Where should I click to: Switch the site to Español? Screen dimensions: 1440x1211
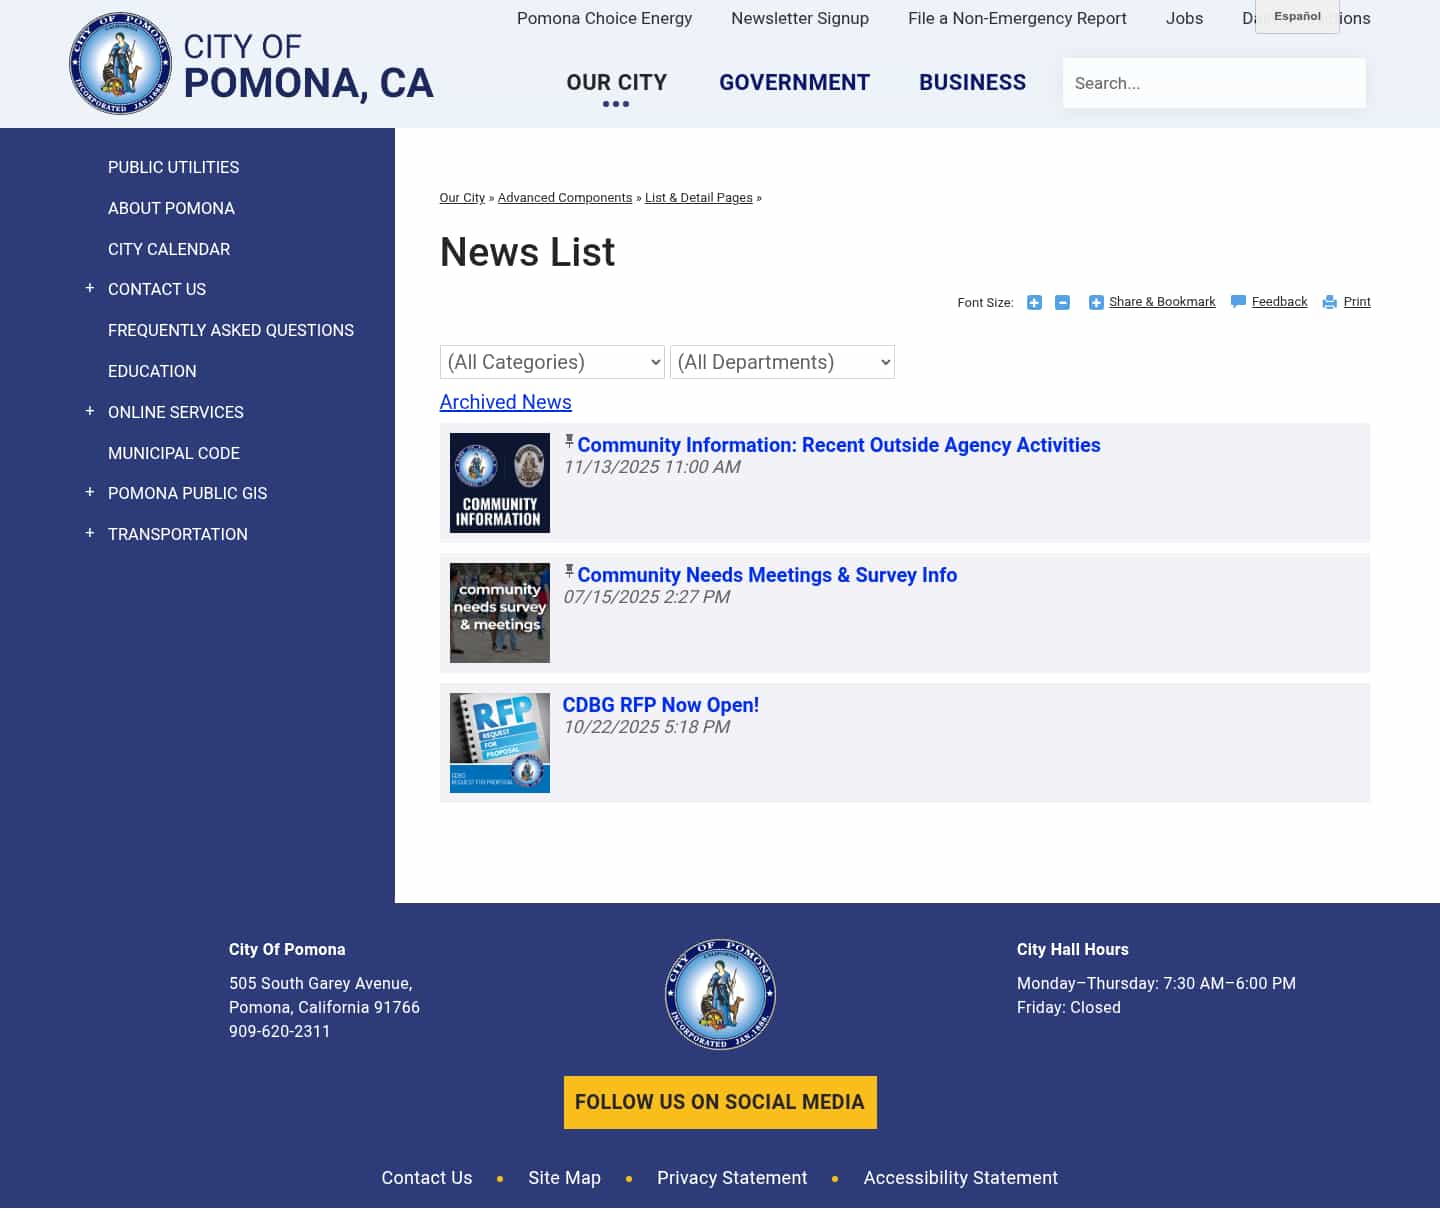click(1297, 16)
